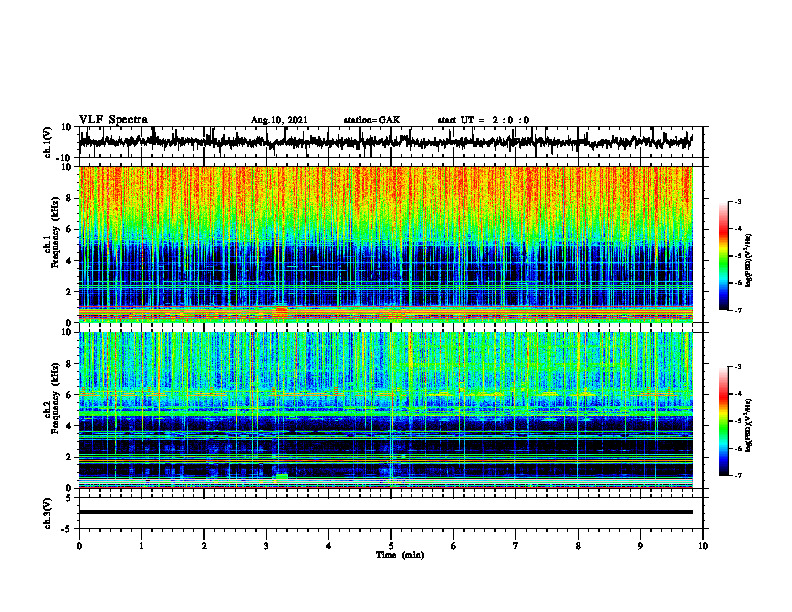Screen dimensions: 792x612
Task: Click the "5" tick on ch.3(V) axis
Action: pyautogui.click(x=70, y=497)
